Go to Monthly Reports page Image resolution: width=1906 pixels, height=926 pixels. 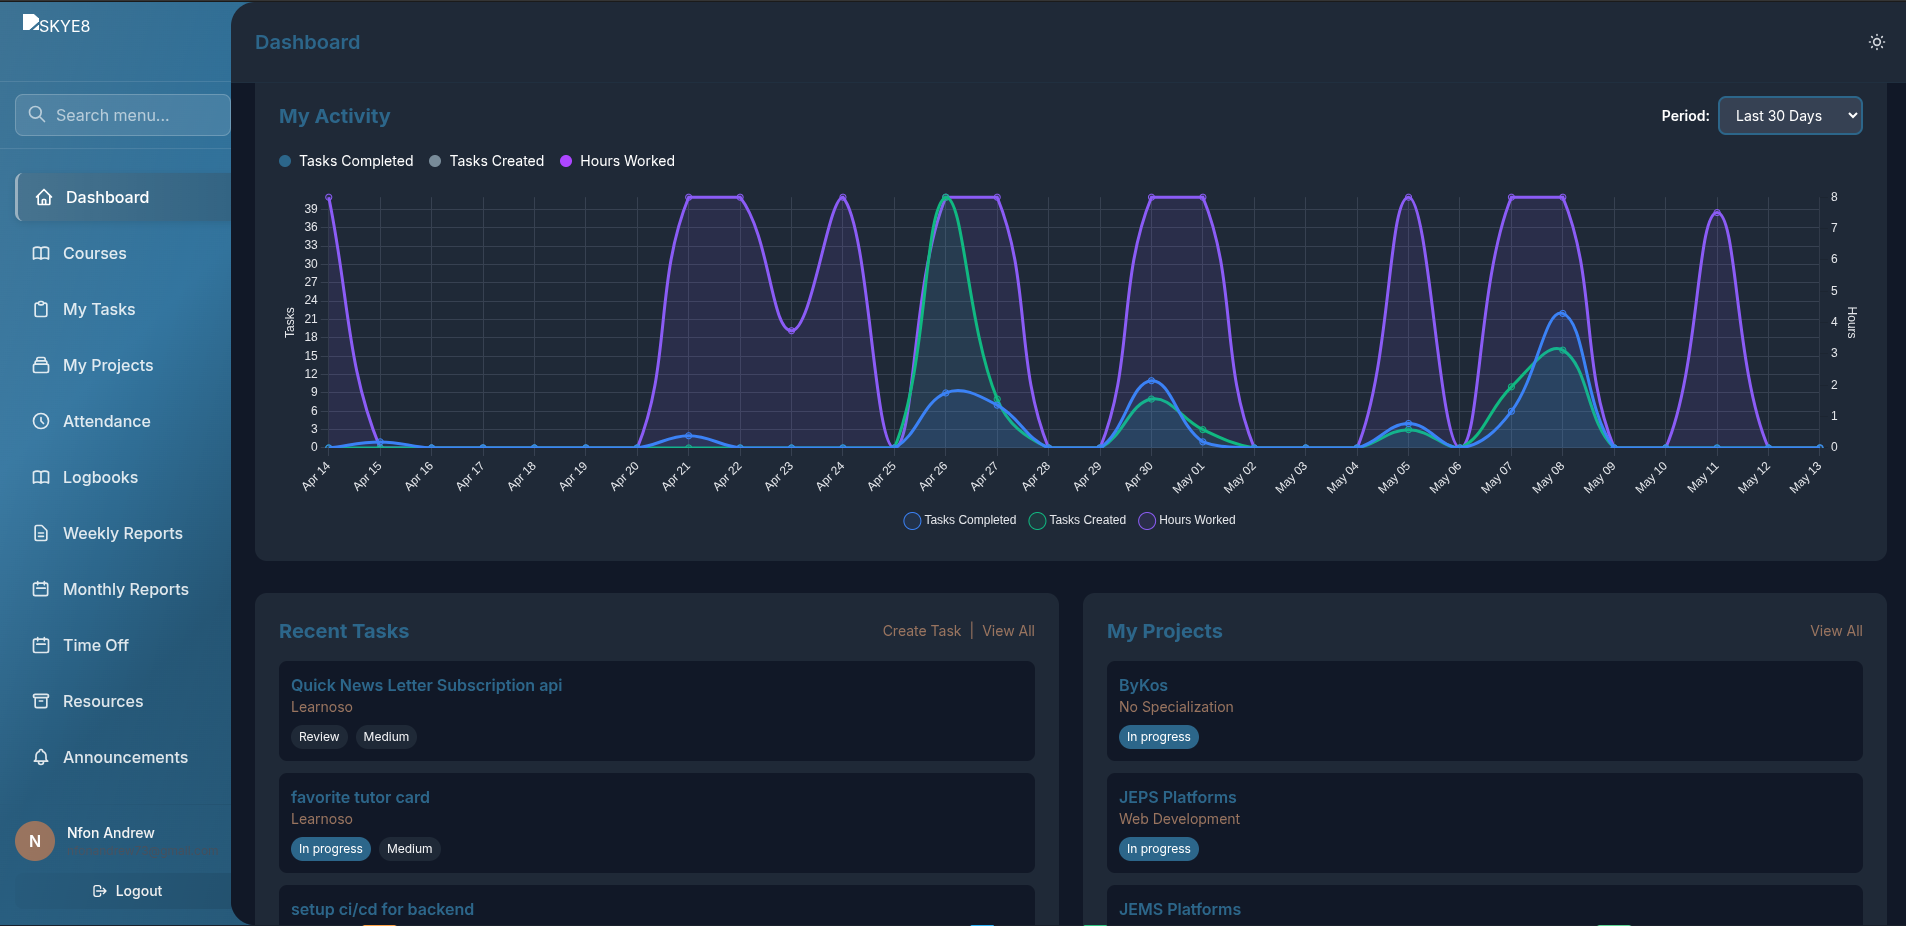pyautogui.click(x=123, y=589)
